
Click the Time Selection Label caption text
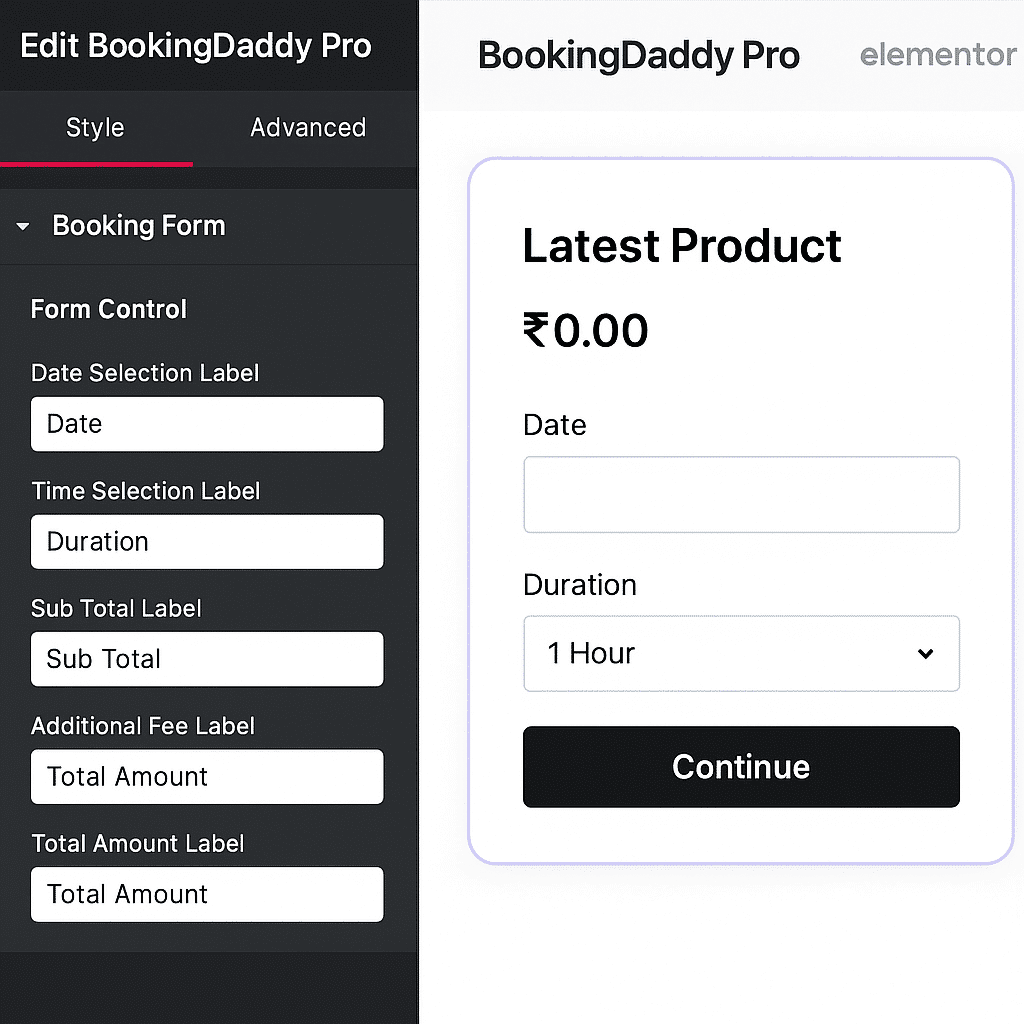click(x=145, y=491)
